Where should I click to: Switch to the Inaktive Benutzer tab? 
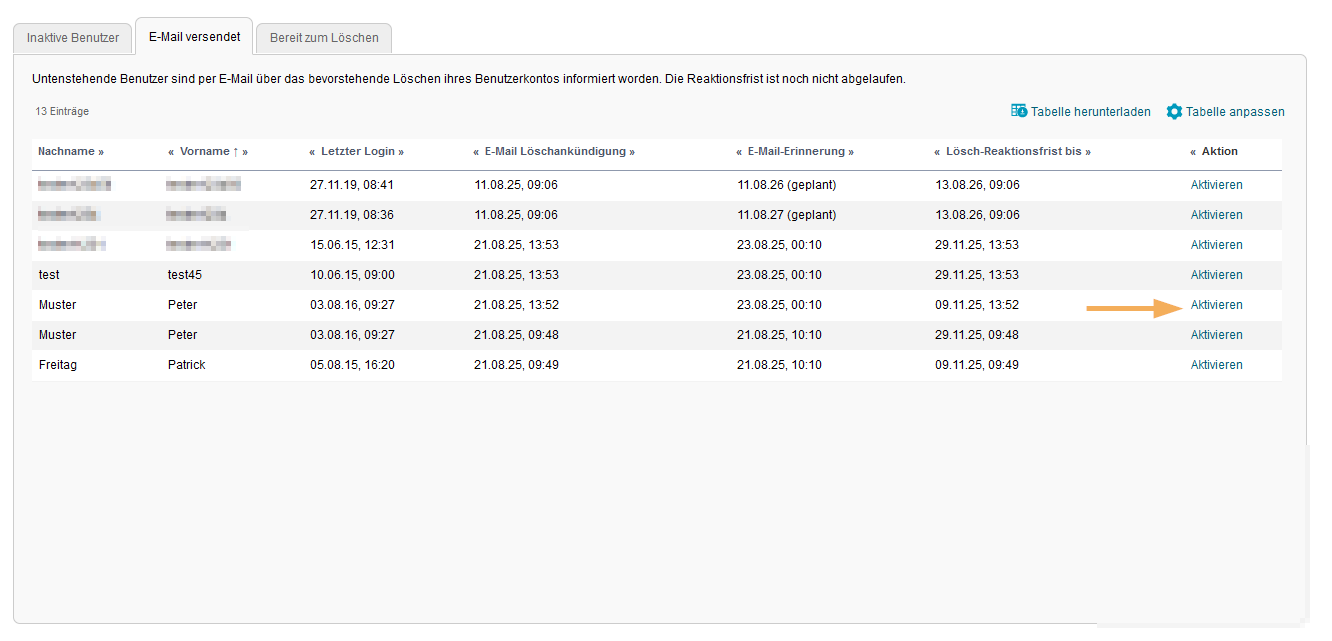71,37
